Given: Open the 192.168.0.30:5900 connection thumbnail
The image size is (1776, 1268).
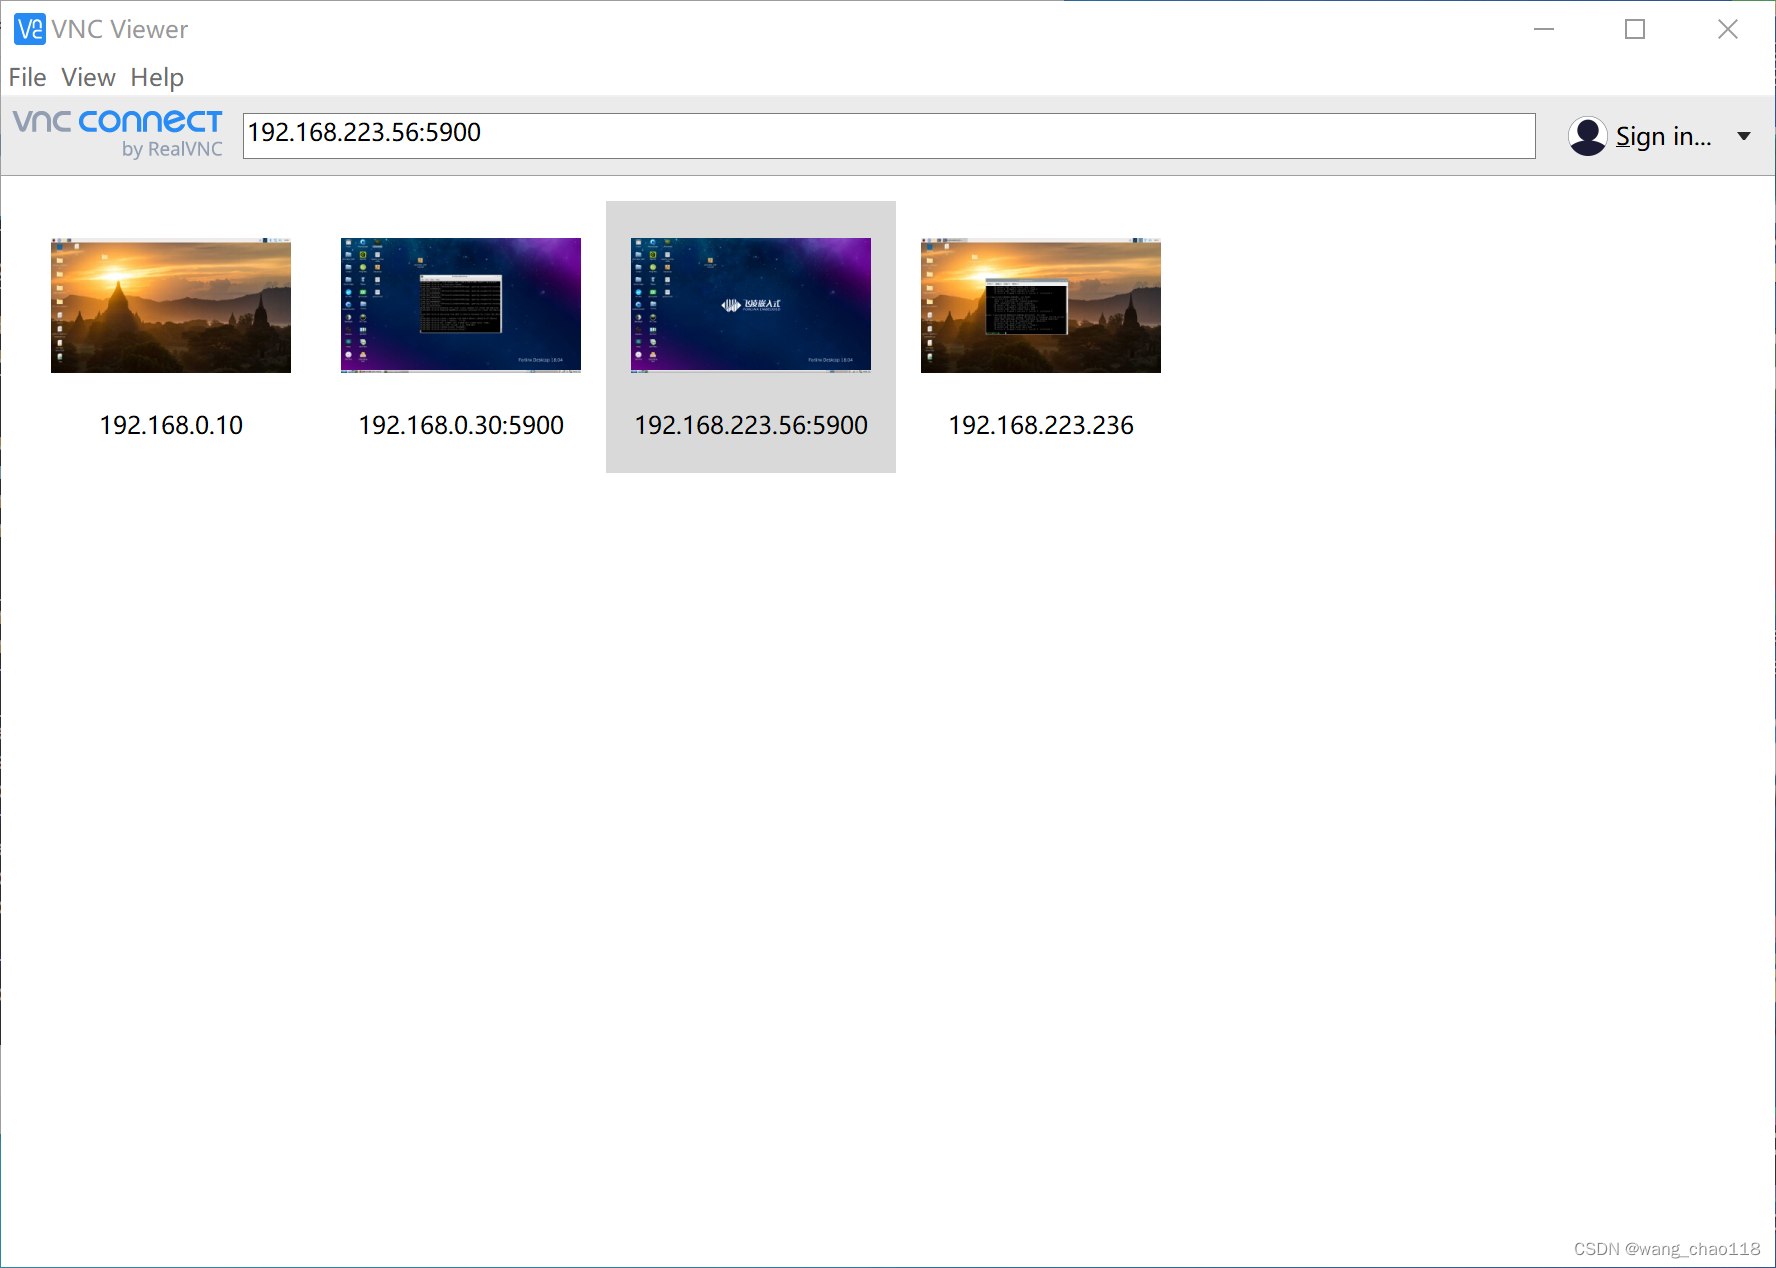Looking at the screenshot, I should click(460, 305).
